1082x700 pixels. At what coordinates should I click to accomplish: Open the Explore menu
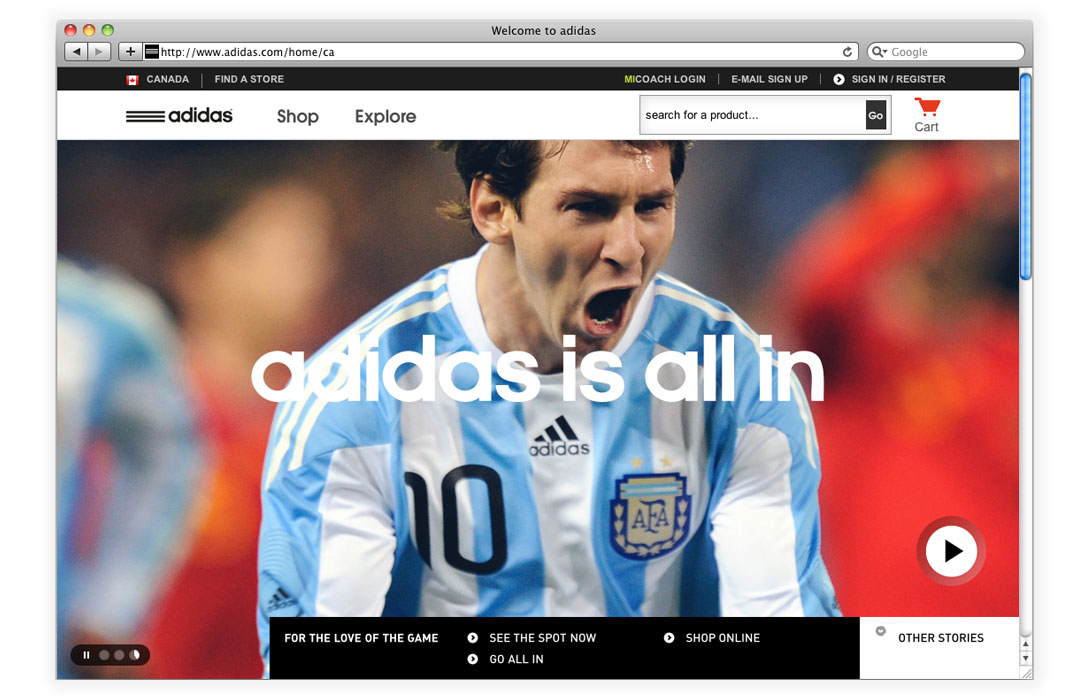coord(385,116)
